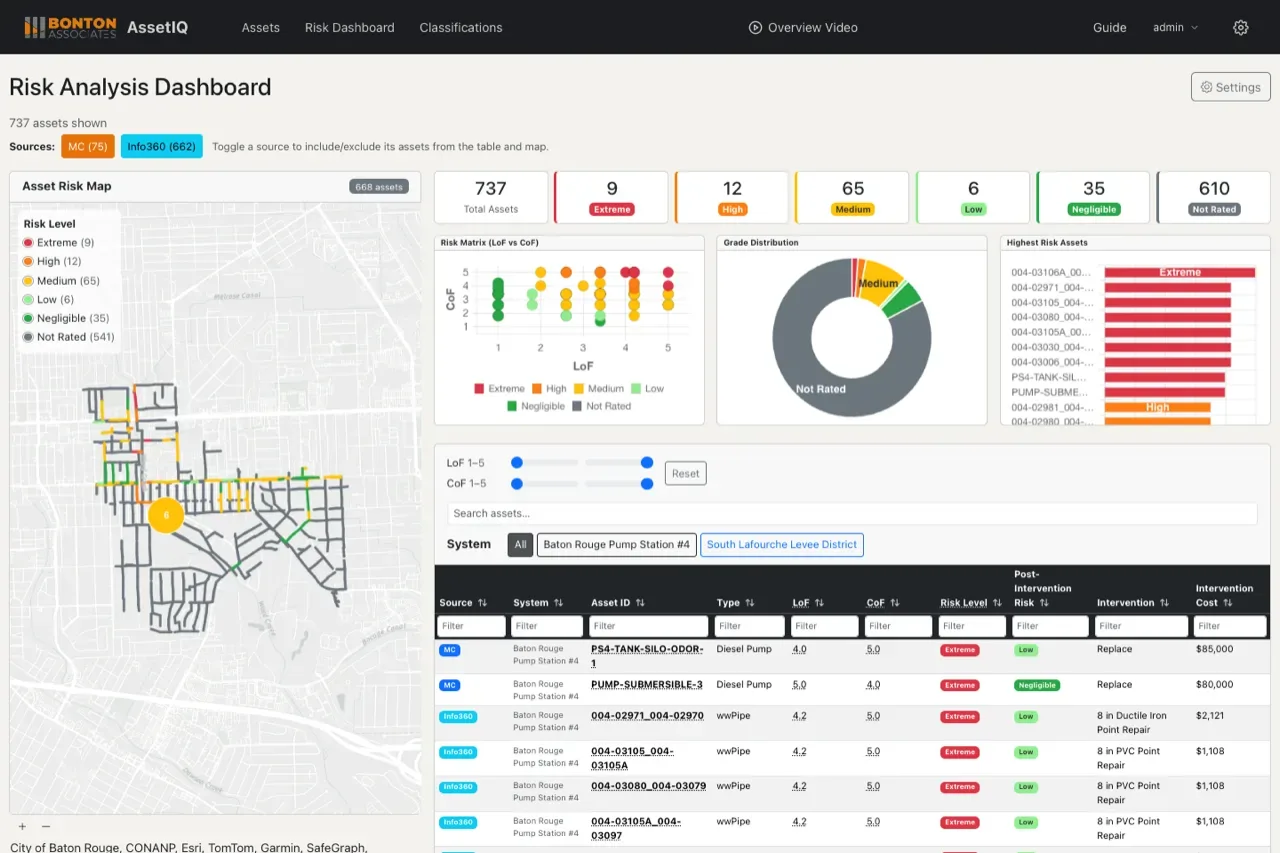Play the Overview Video

point(803,28)
